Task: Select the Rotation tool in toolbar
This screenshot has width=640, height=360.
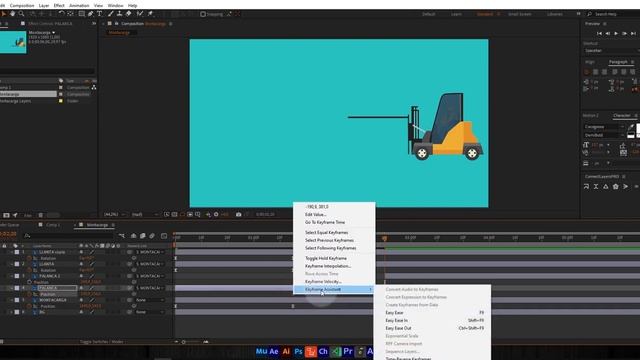Action: tap(61, 14)
